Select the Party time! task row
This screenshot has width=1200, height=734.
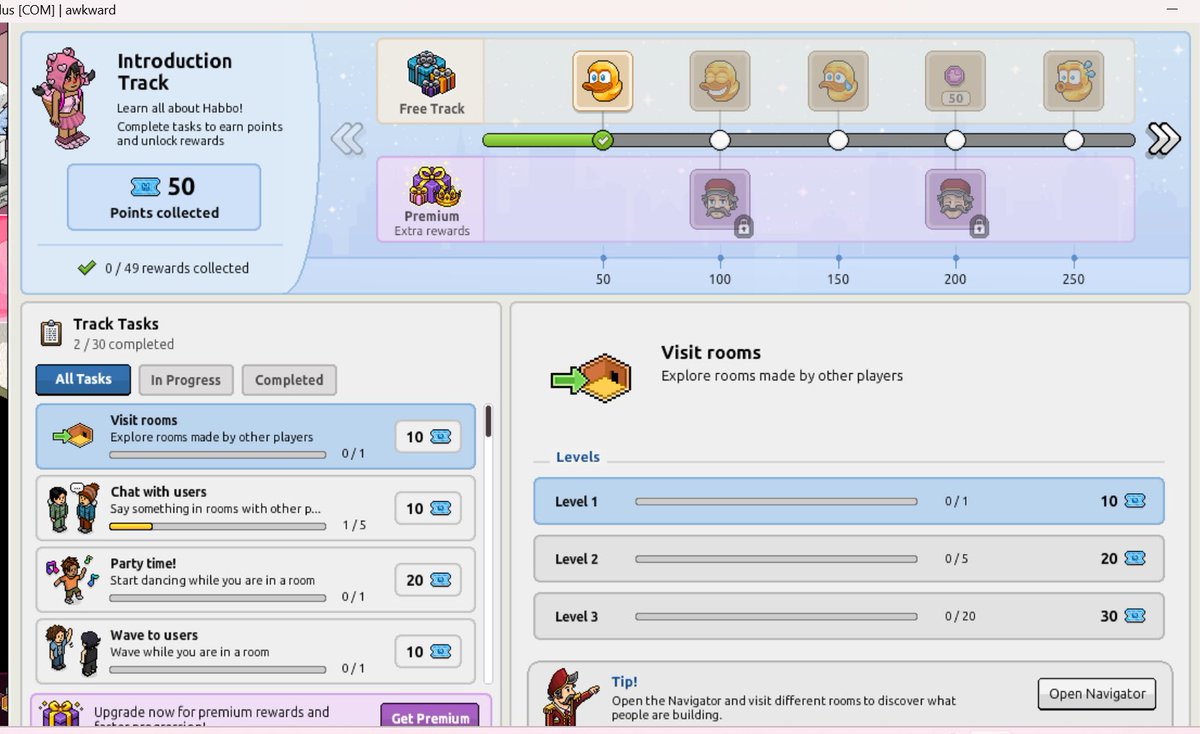click(x=256, y=580)
